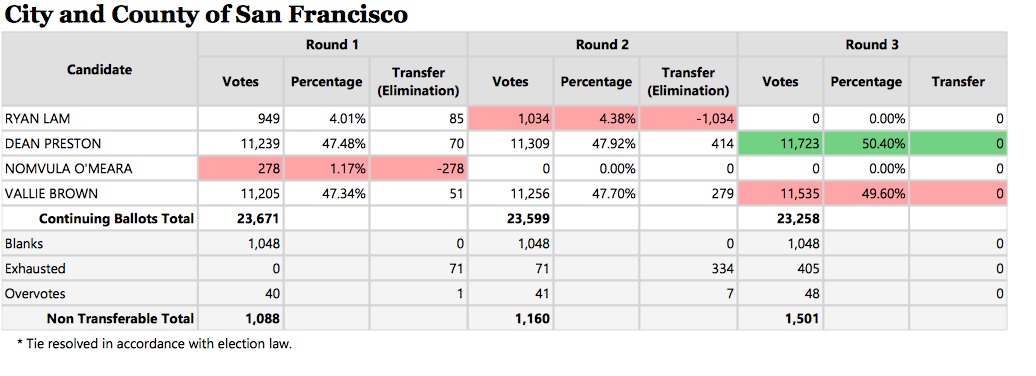Click the red -1,034 transfer cell

(689, 119)
